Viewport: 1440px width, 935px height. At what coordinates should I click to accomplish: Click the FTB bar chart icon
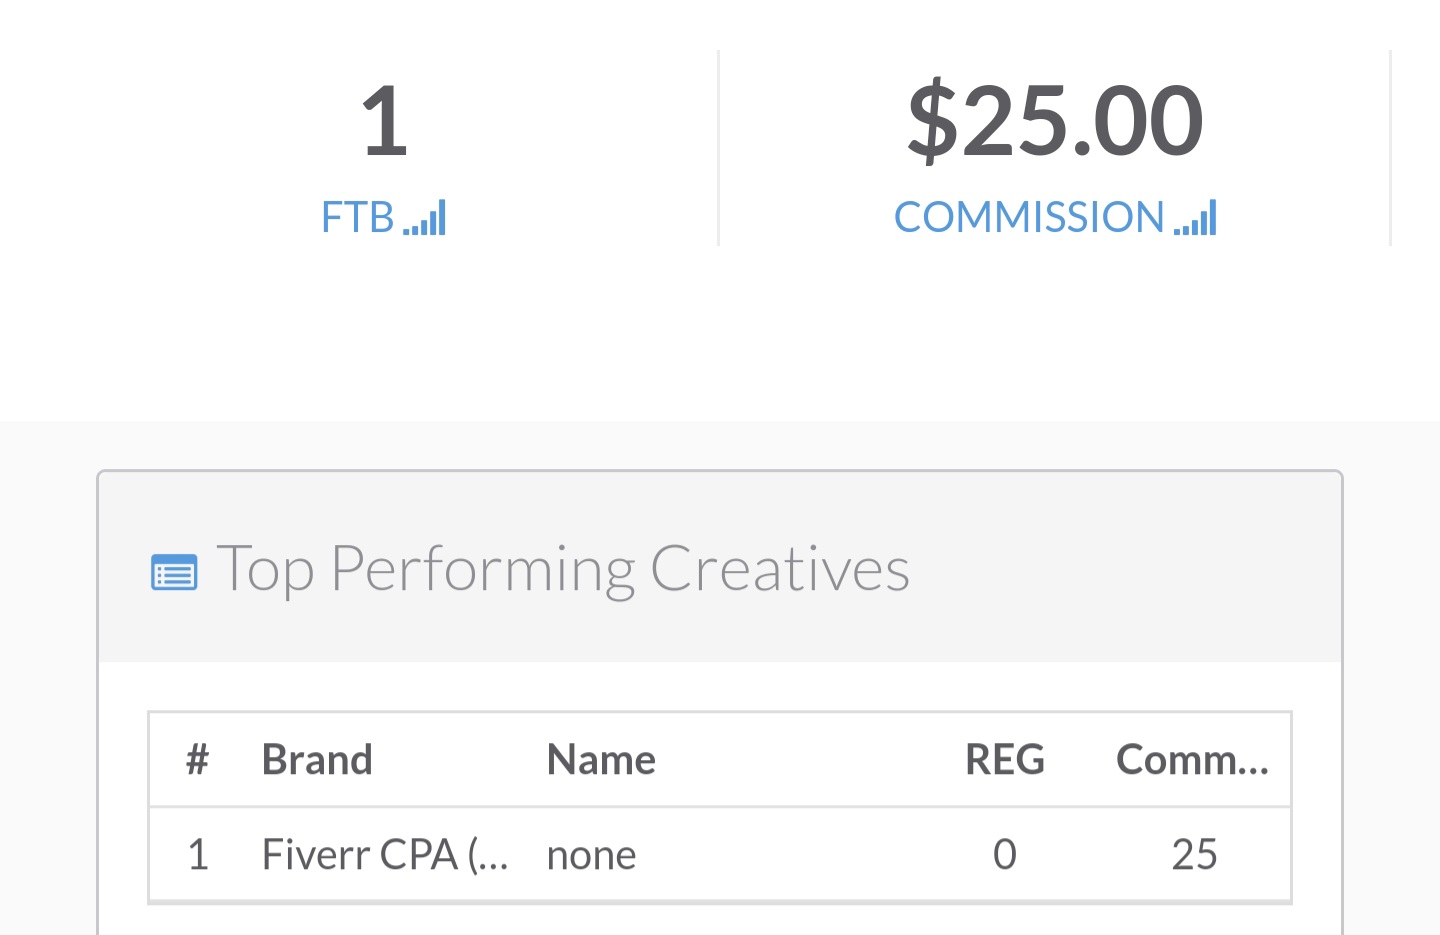424,217
